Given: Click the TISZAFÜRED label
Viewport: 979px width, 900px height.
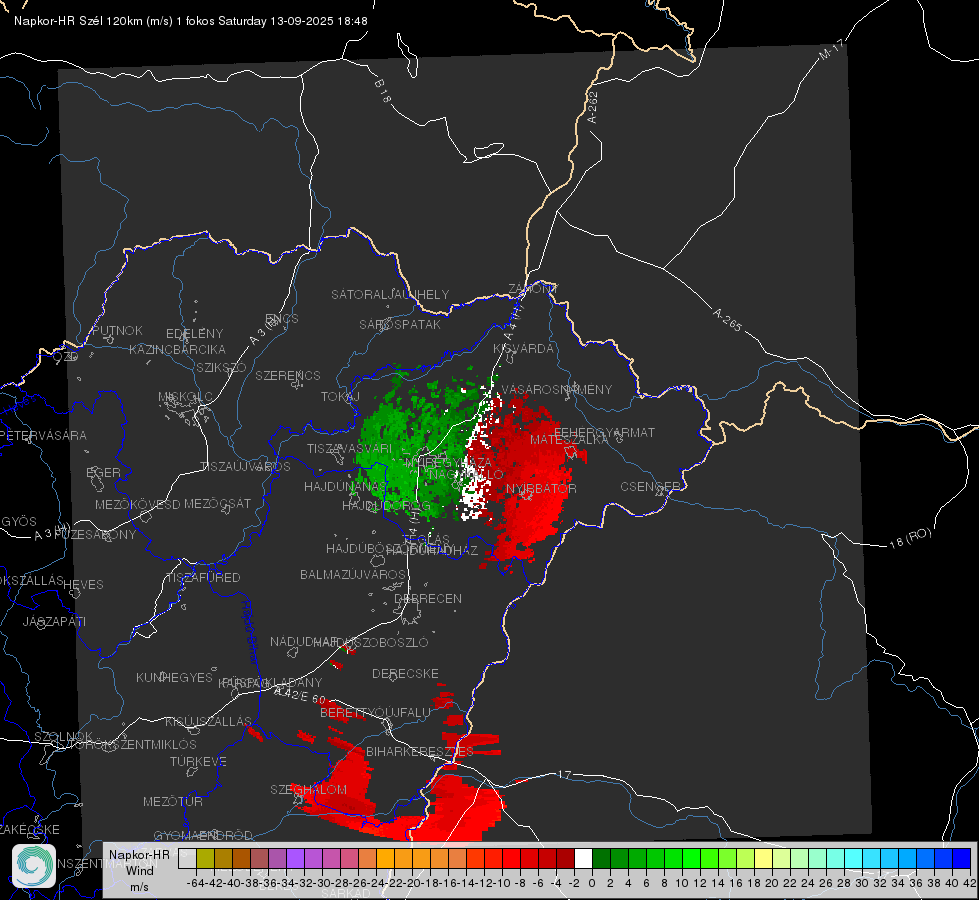Looking at the screenshot, I should tap(204, 578).
